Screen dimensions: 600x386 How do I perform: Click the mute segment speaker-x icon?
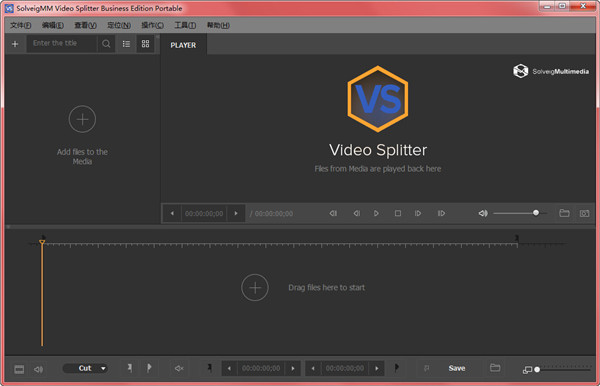tap(179, 368)
